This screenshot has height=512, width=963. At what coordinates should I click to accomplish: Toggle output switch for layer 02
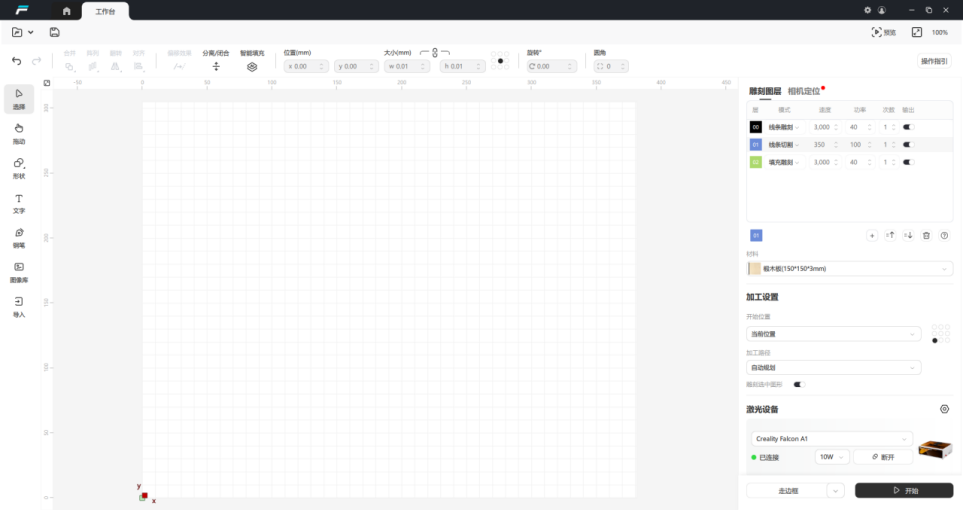pyautogui.click(x=908, y=162)
